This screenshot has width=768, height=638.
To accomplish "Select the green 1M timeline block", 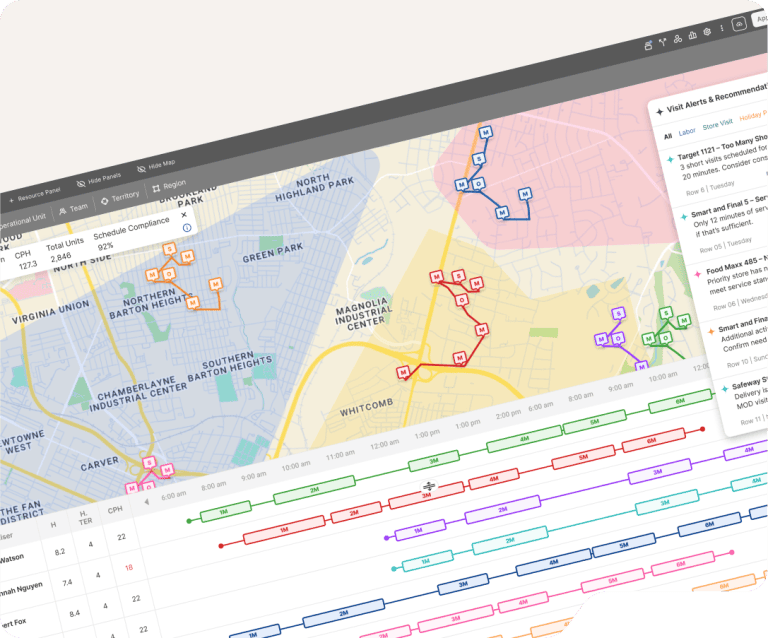I will (225, 511).
